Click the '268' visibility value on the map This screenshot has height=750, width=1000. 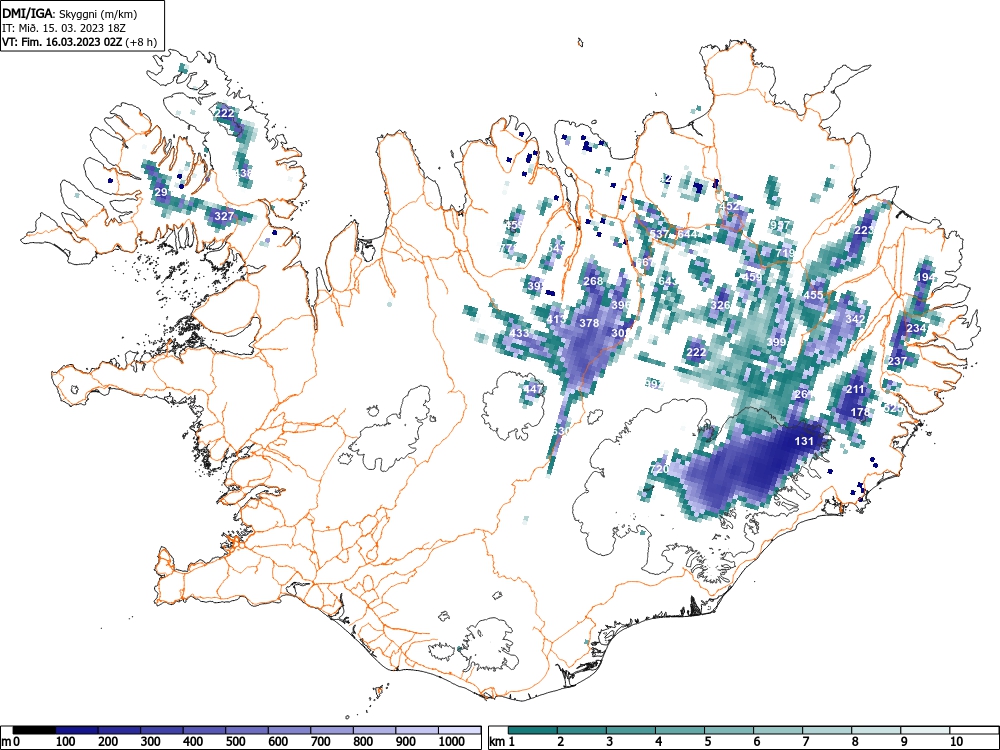point(593,281)
